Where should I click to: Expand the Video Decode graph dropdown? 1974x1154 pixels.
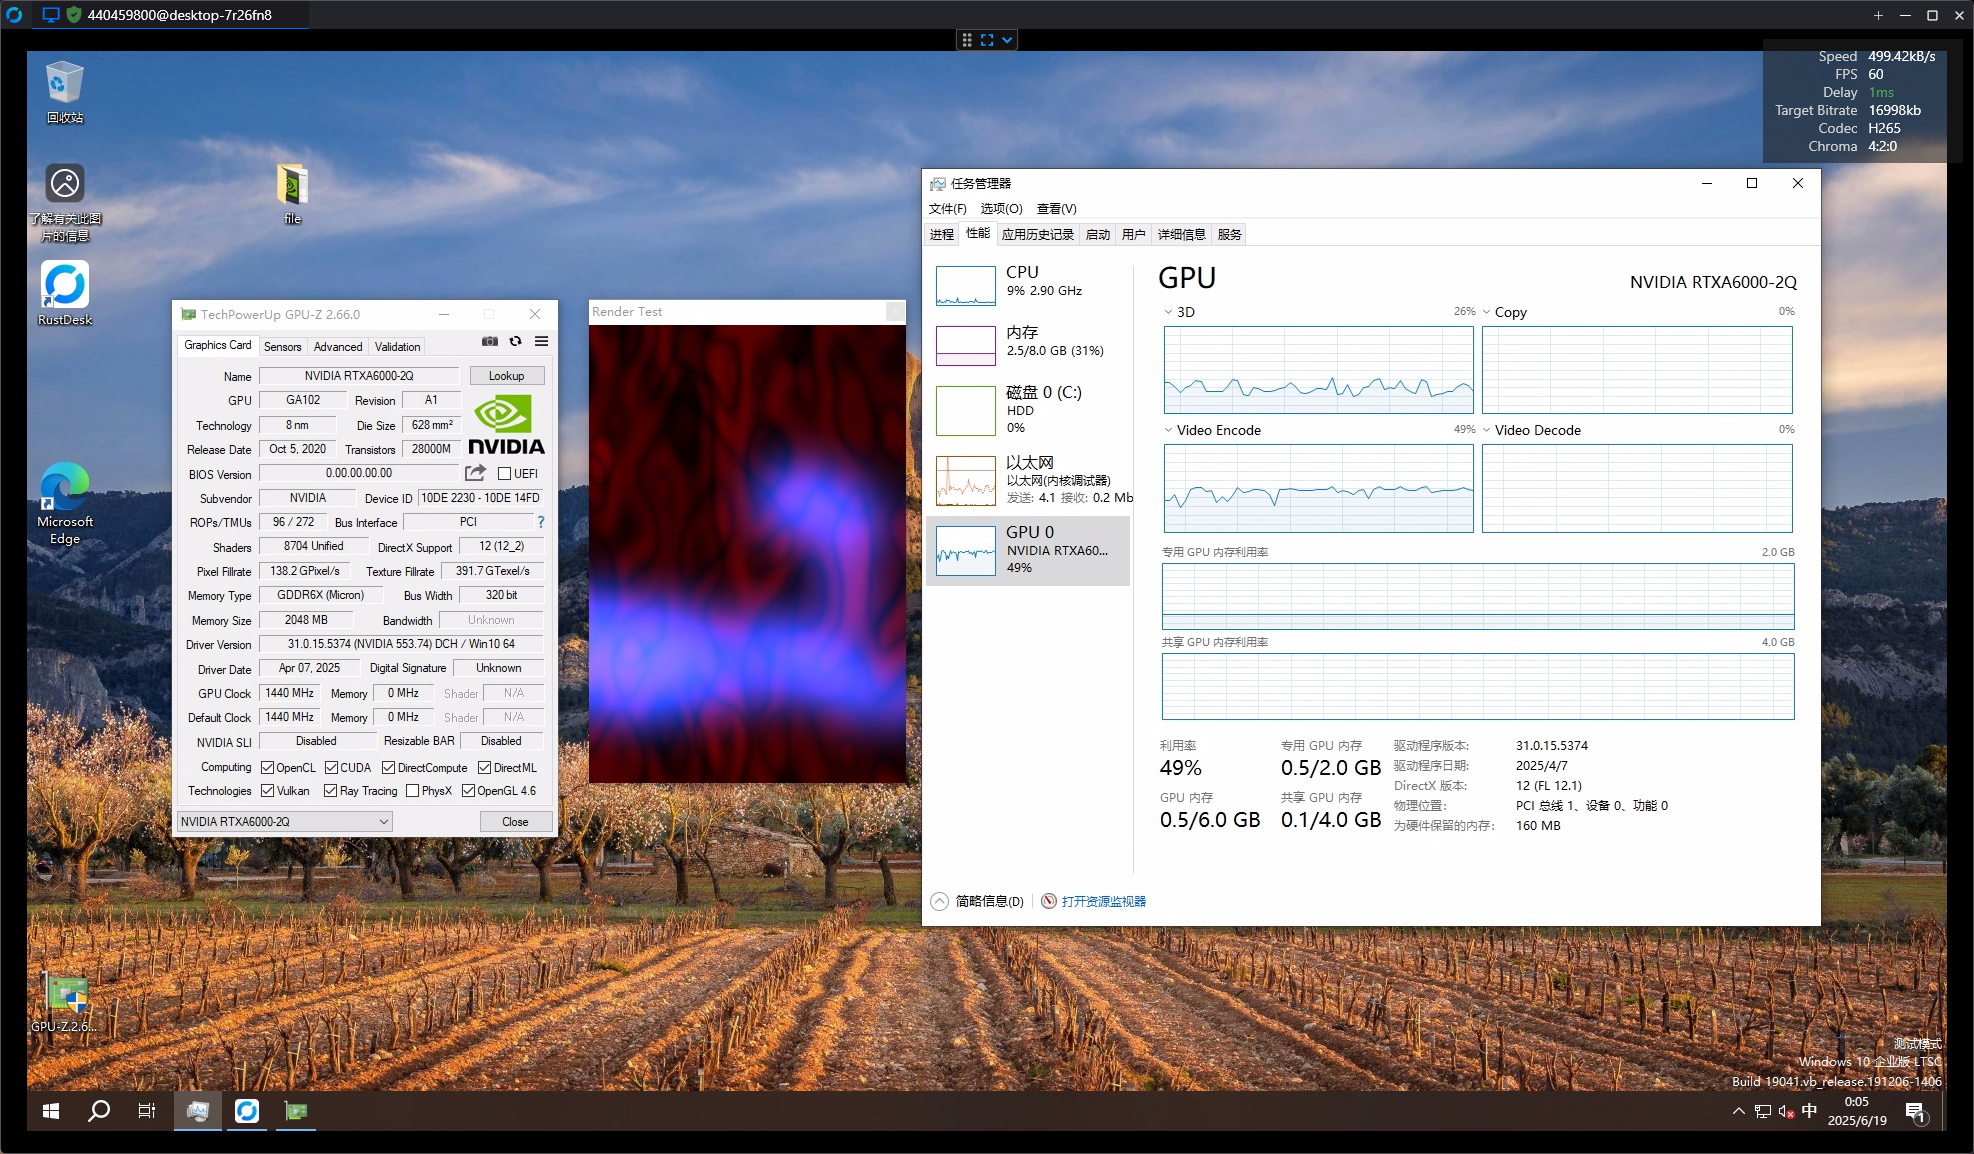[1487, 430]
